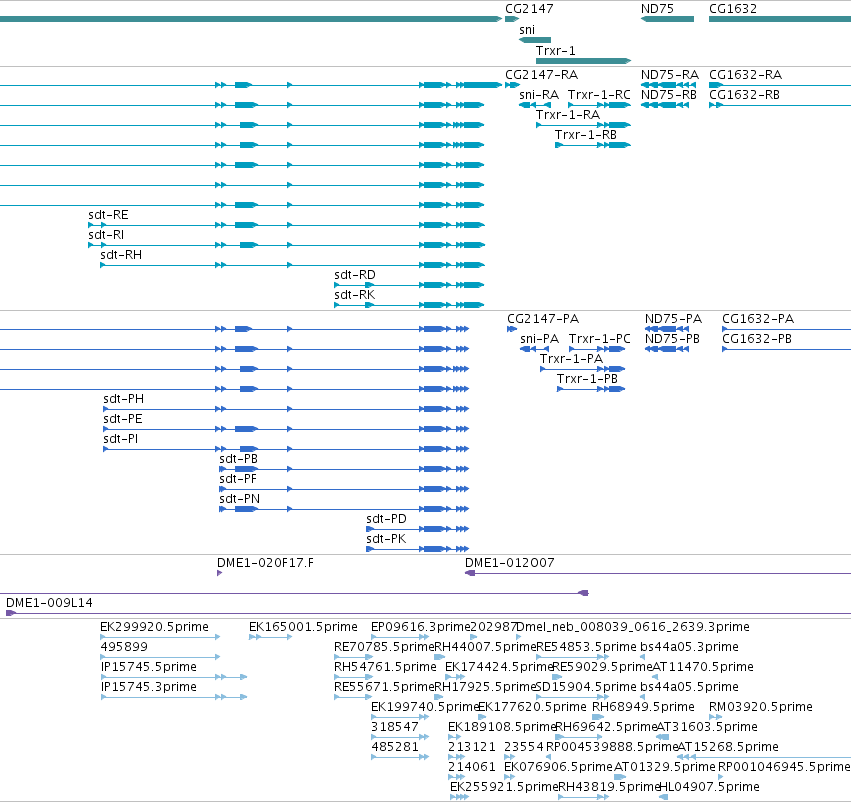Open the Trxr-1-PA protein label

(x=571, y=359)
